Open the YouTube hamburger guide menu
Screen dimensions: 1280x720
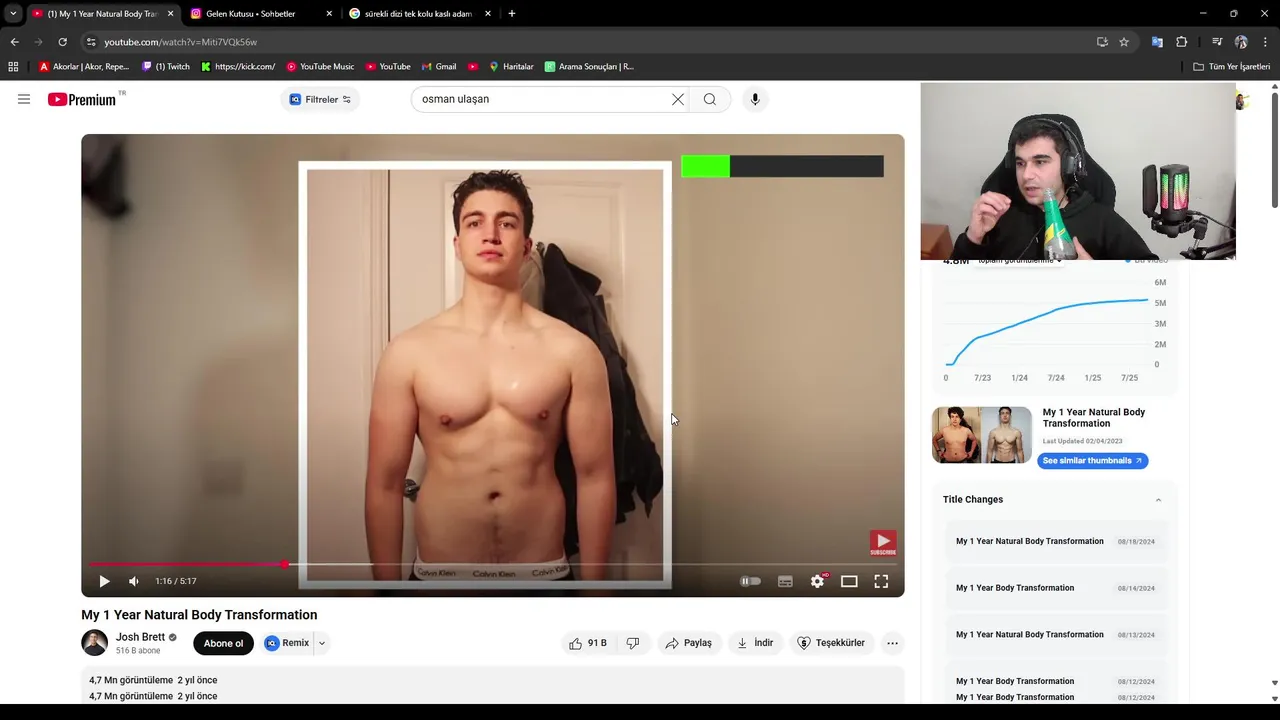tap(24, 99)
